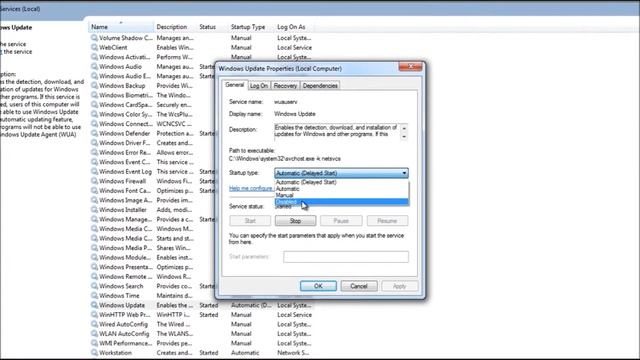The image size is (640, 360).
Task: Click the wuauserv service name value
Action: pyautogui.click(x=286, y=102)
